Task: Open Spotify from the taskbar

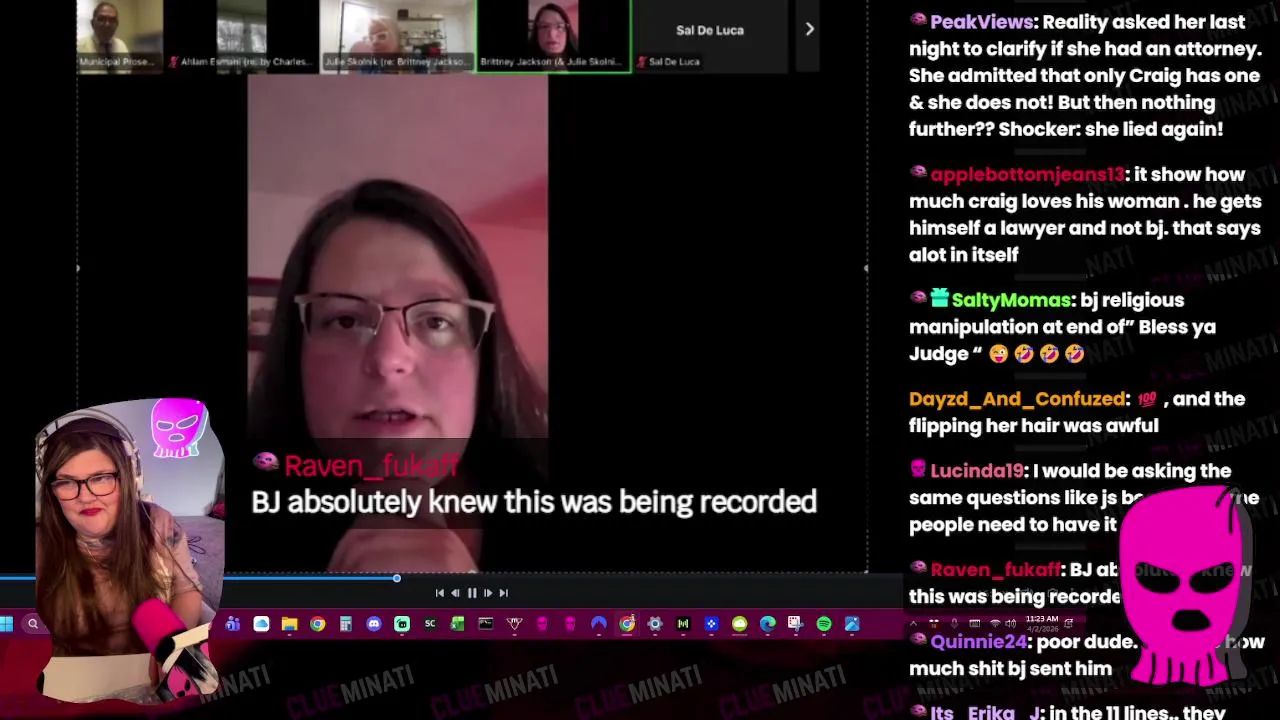Action: click(824, 624)
